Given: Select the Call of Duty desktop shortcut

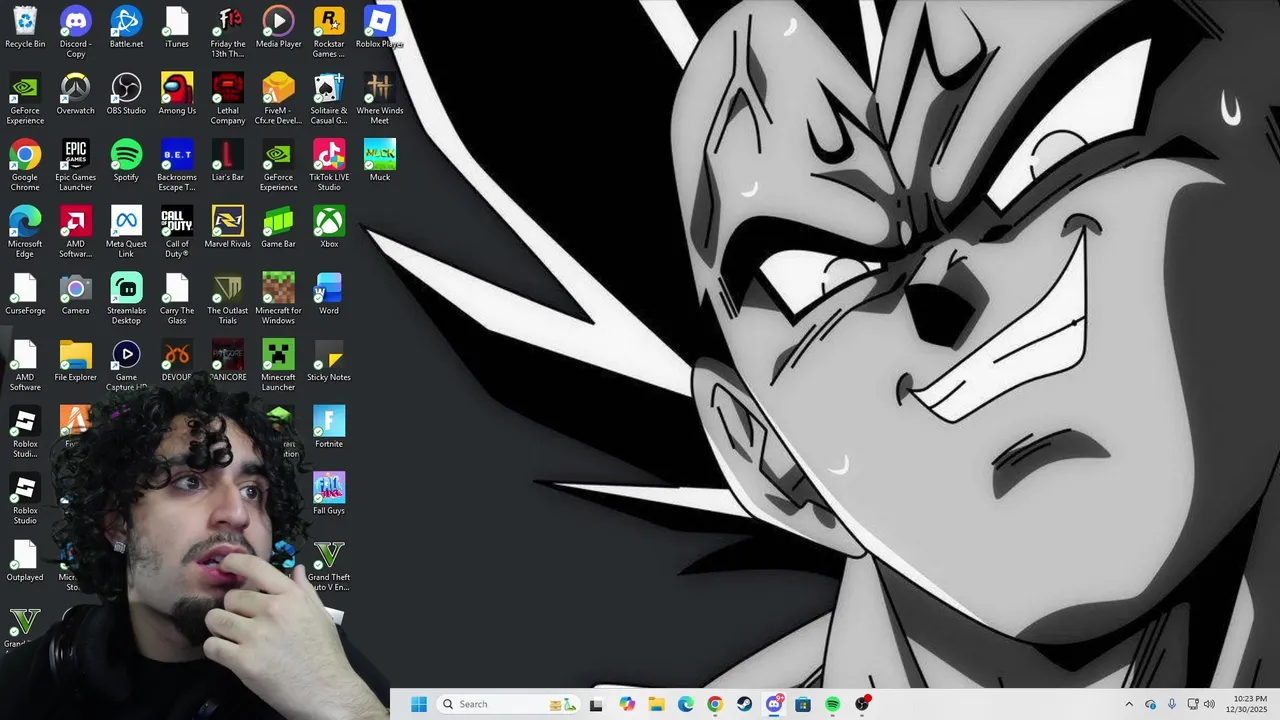Looking at the screenshot, I should coord(177,232).
